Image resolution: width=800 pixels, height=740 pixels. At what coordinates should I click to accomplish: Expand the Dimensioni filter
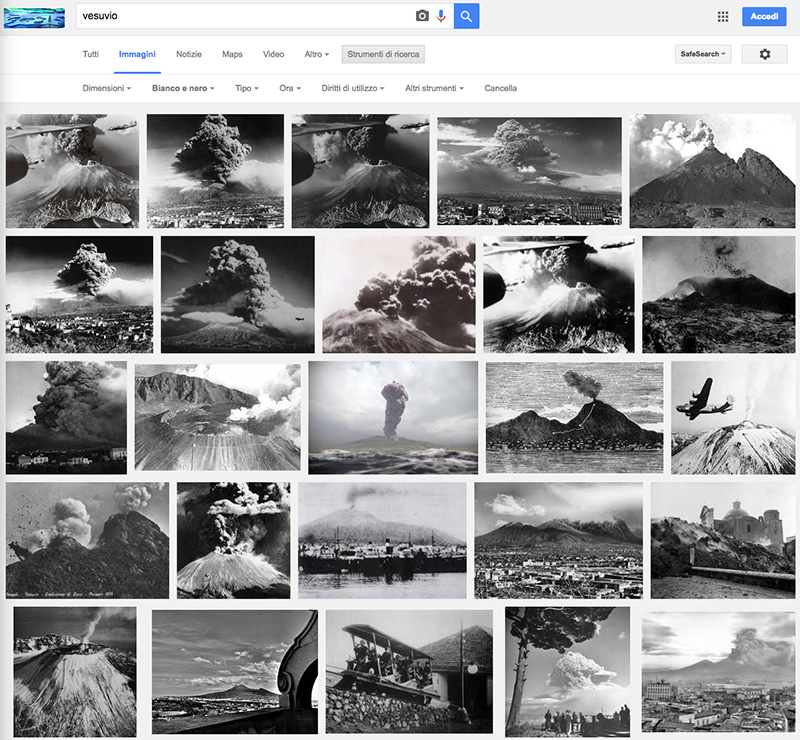[107, 88]
